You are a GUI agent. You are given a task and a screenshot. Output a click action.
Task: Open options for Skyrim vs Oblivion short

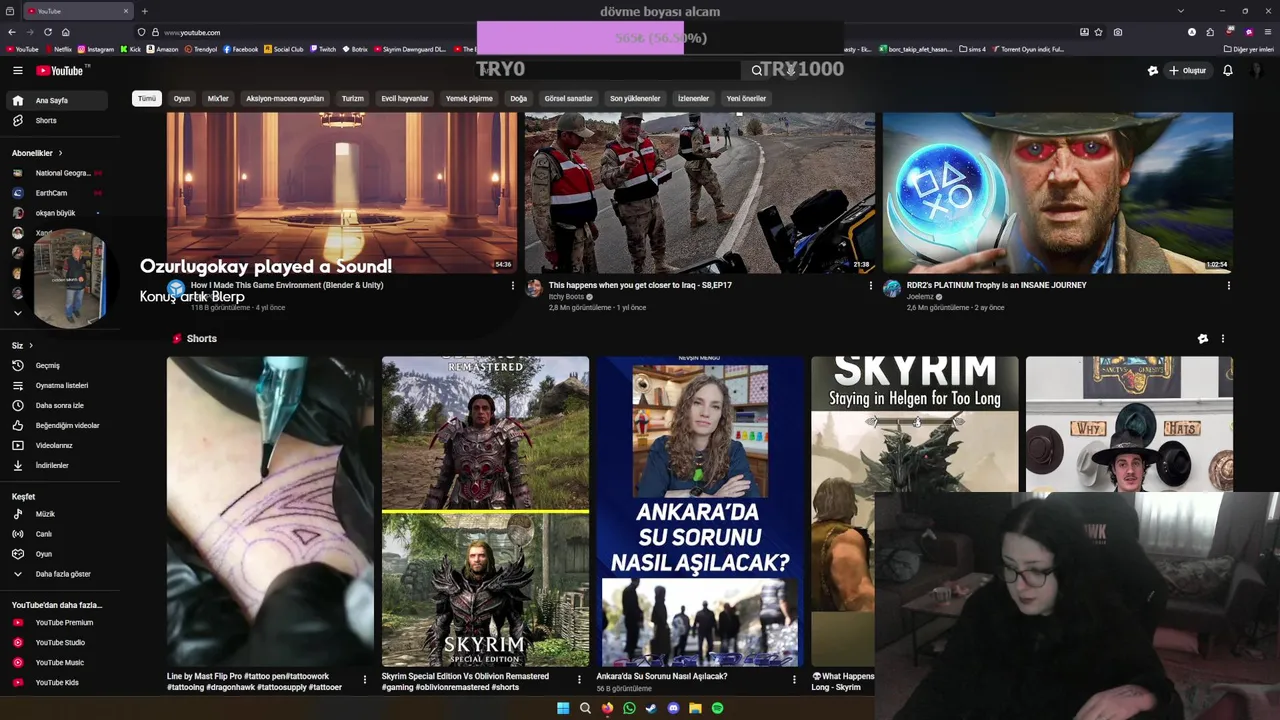(x=579, y=680)
